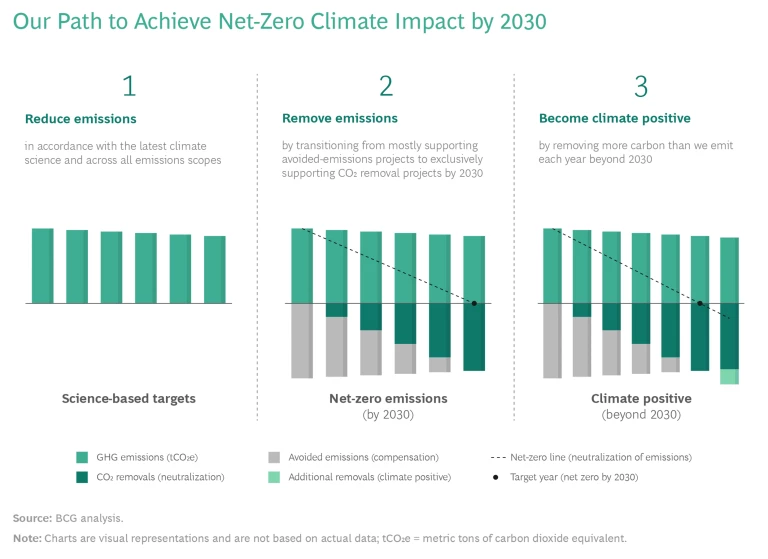Click the Avoided emissions gray legend swatch
This screenshot has width=768, height=559.
tap(275, 457)
